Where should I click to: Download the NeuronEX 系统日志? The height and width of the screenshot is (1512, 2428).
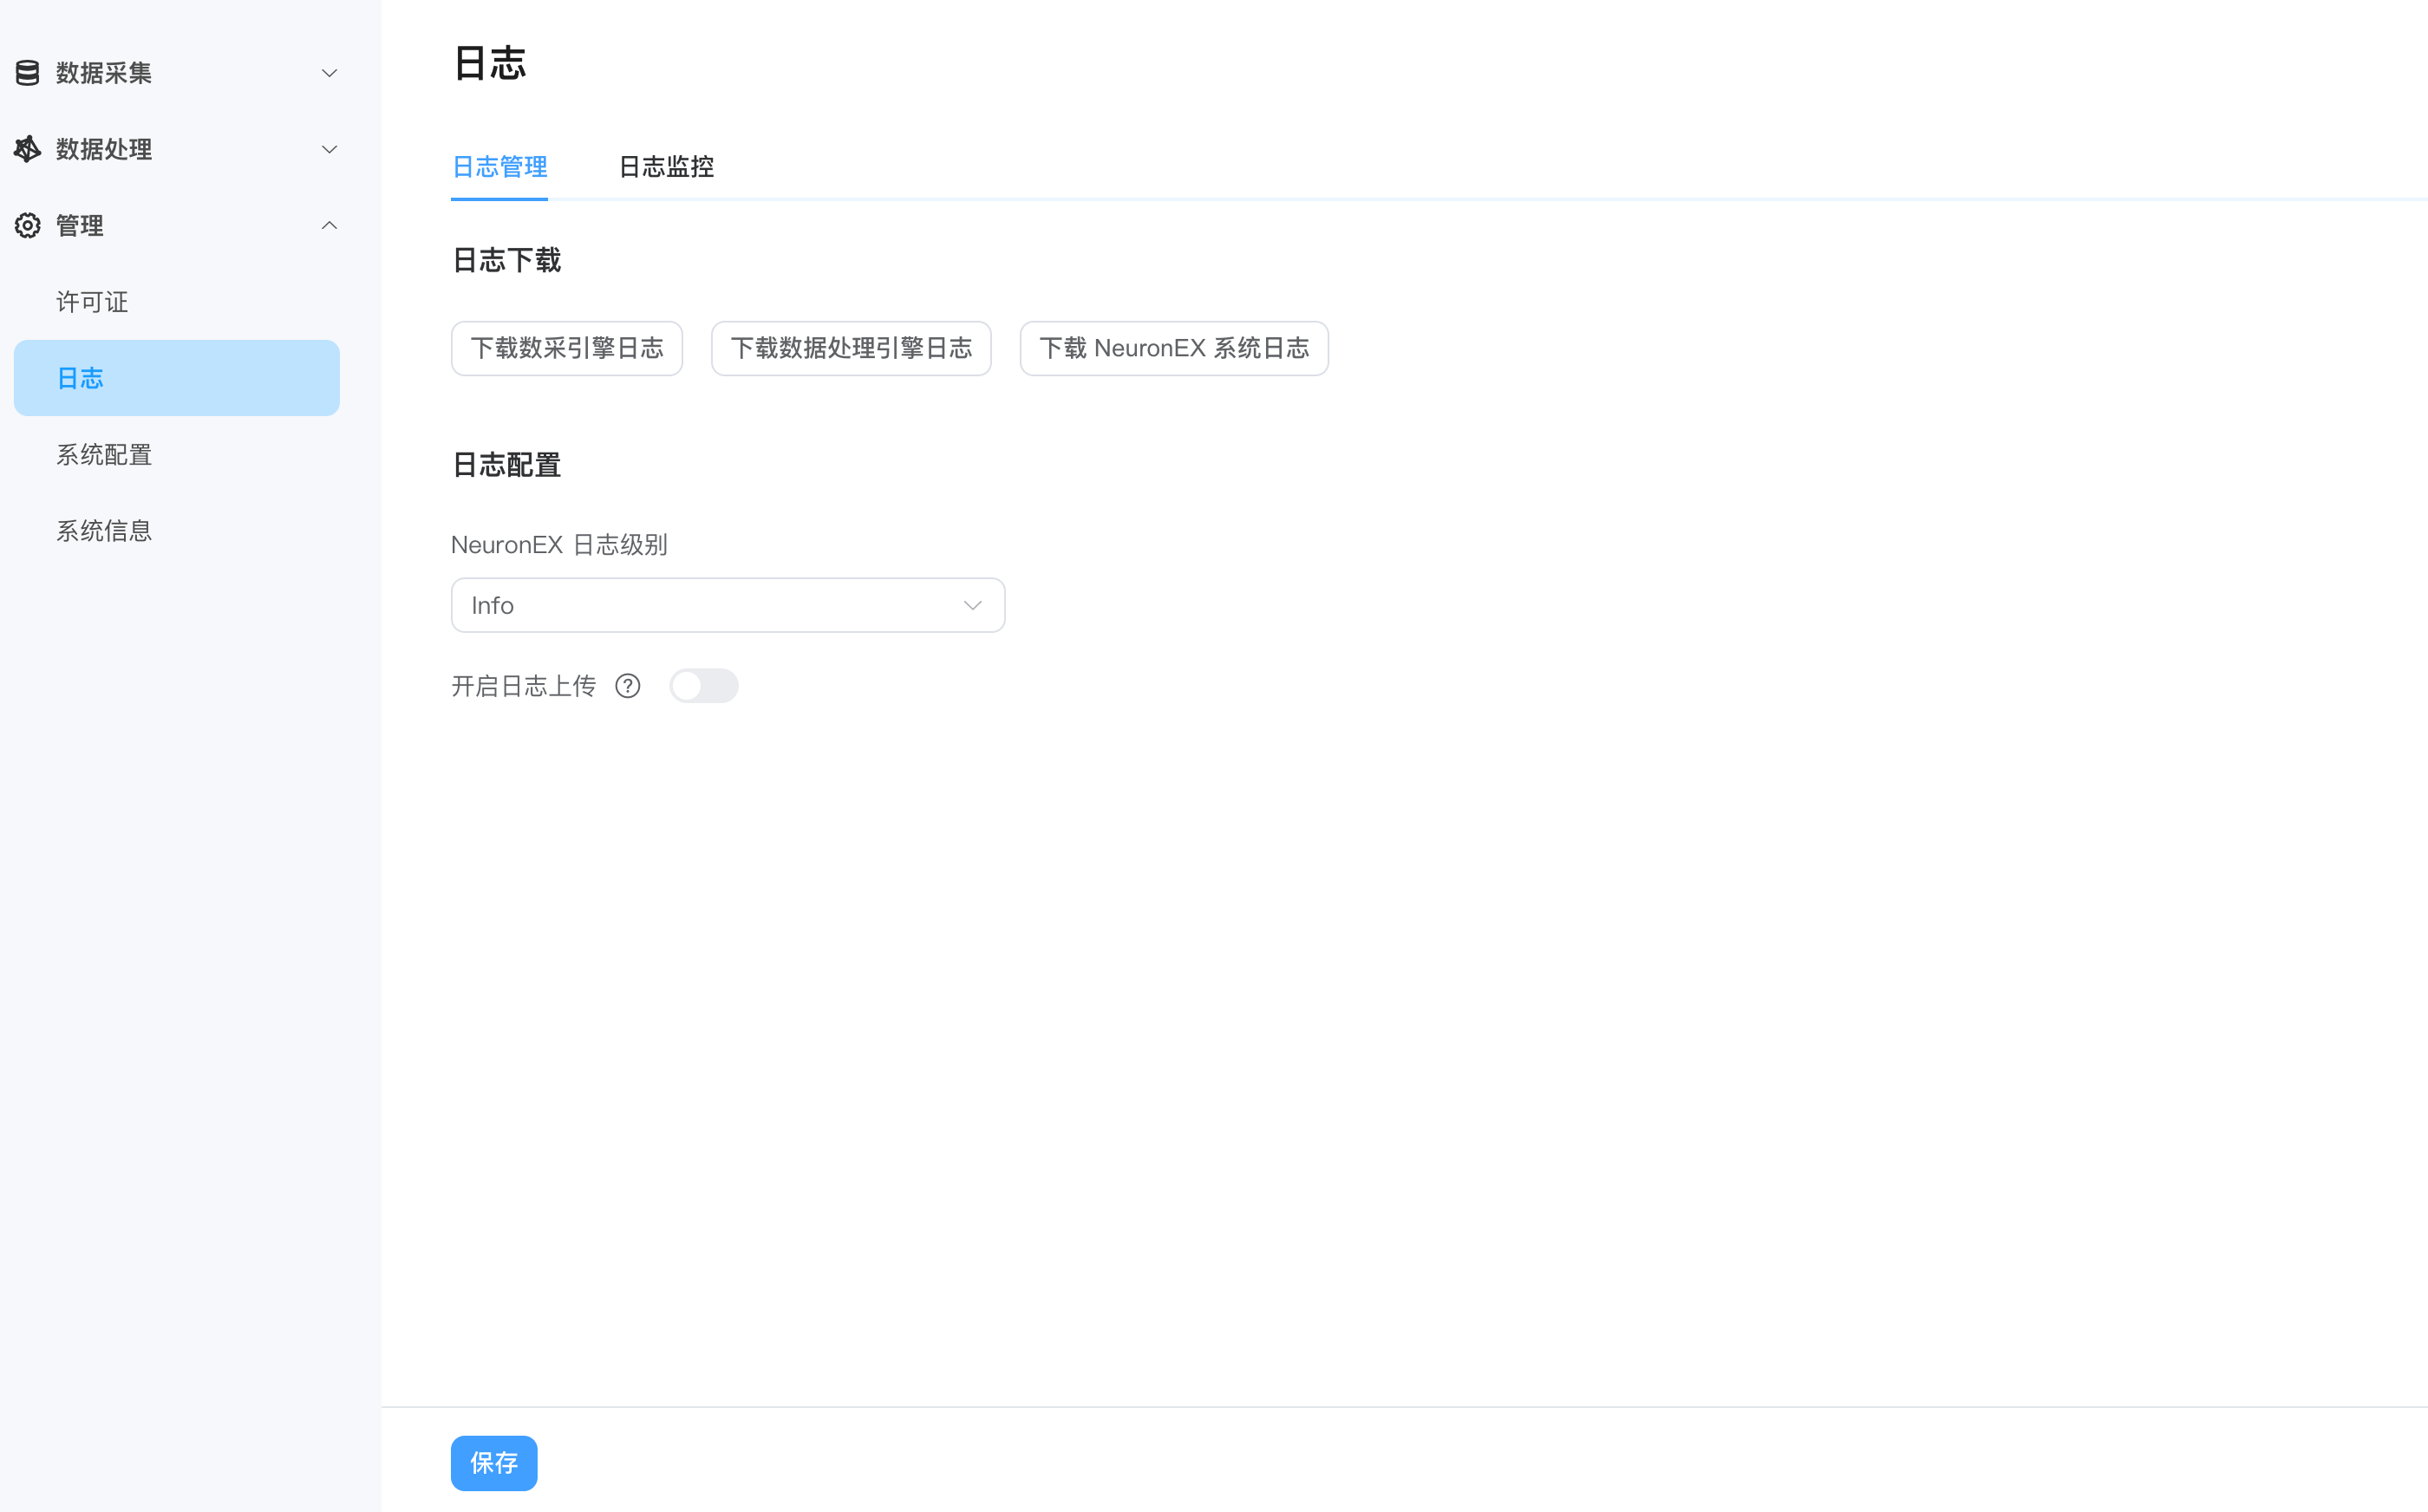coord(1174,348)
